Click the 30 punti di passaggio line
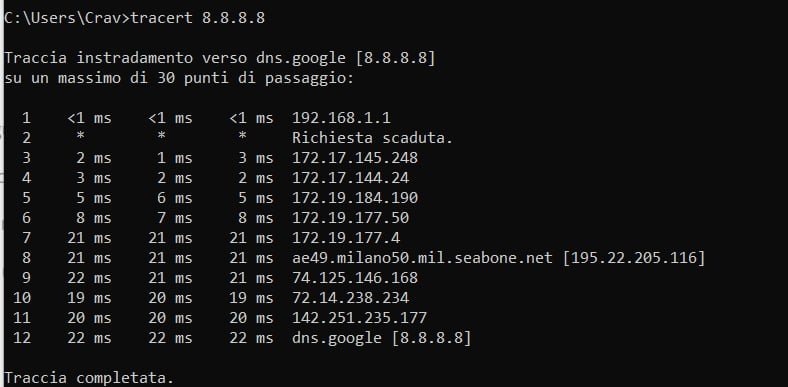Image resolution: width=788 pixels, height=387 pixels. [179, 78]
